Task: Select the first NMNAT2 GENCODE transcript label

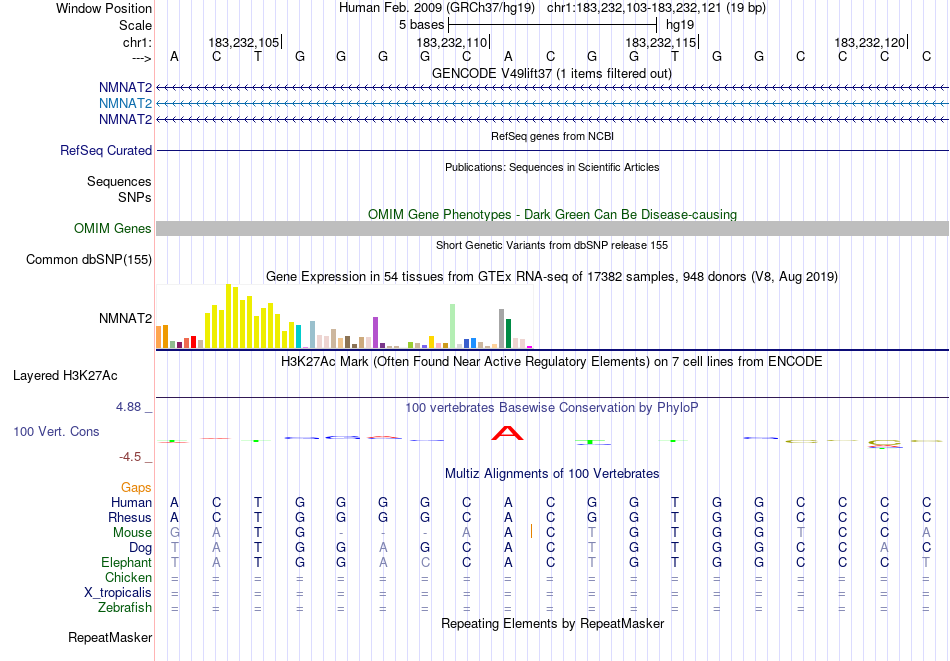Action: coord(125,88)
